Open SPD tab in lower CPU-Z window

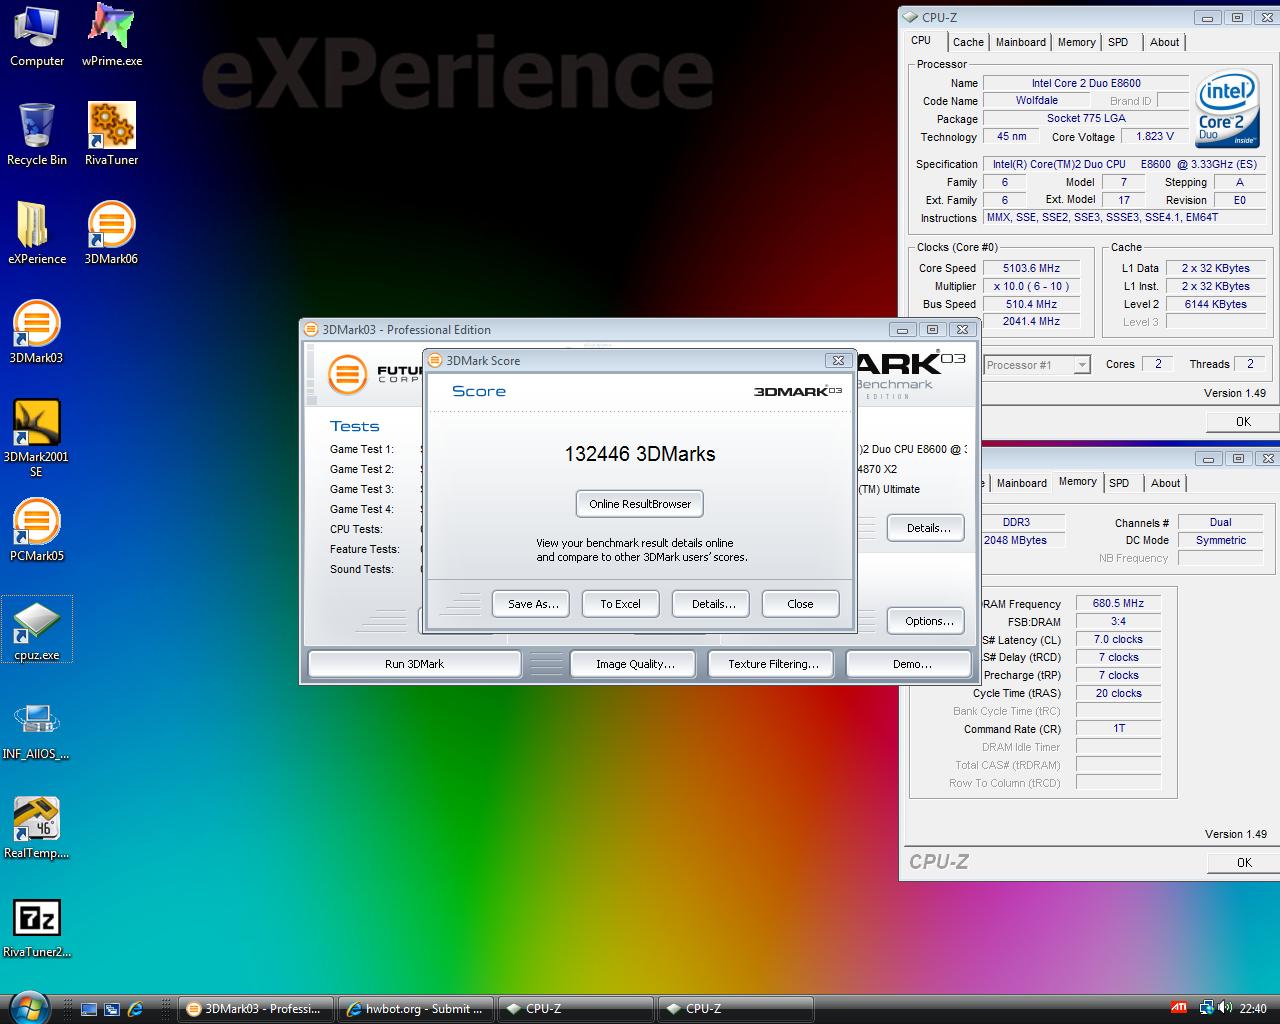[x=1120, y=483]
